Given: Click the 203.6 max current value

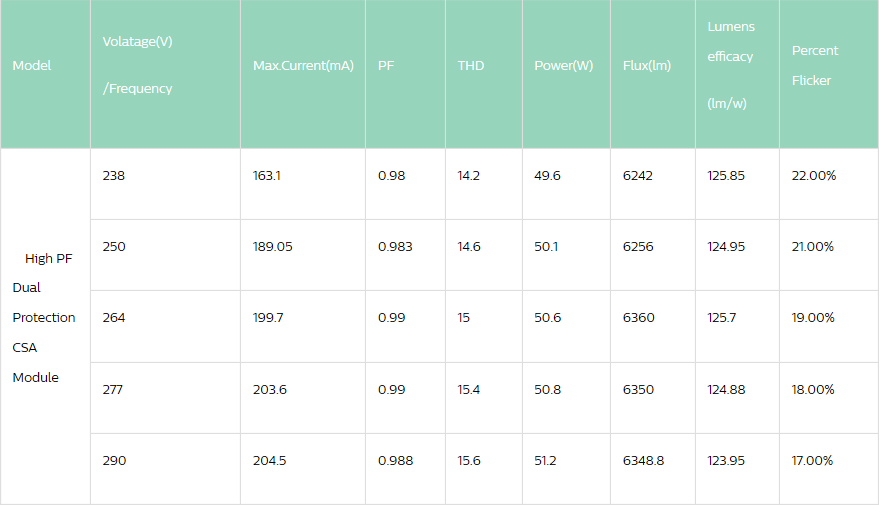Looking at the screenshot, I should [x=270, y=390].
